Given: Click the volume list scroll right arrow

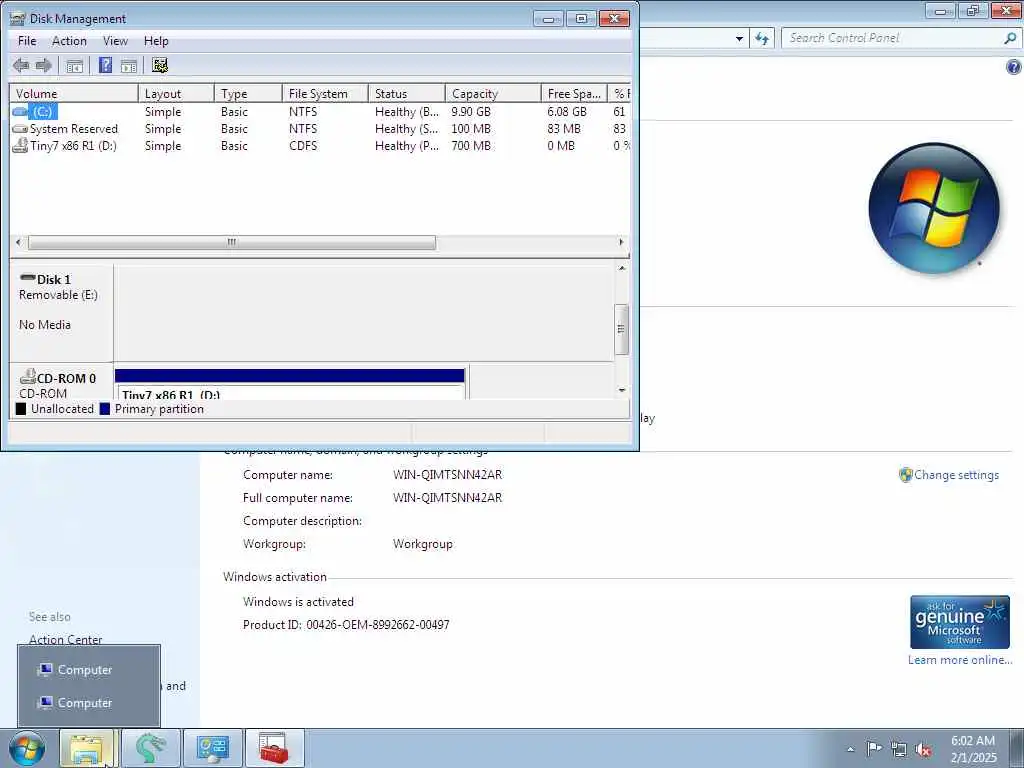Looking at the screenshot, I should [x=621, y=242].
